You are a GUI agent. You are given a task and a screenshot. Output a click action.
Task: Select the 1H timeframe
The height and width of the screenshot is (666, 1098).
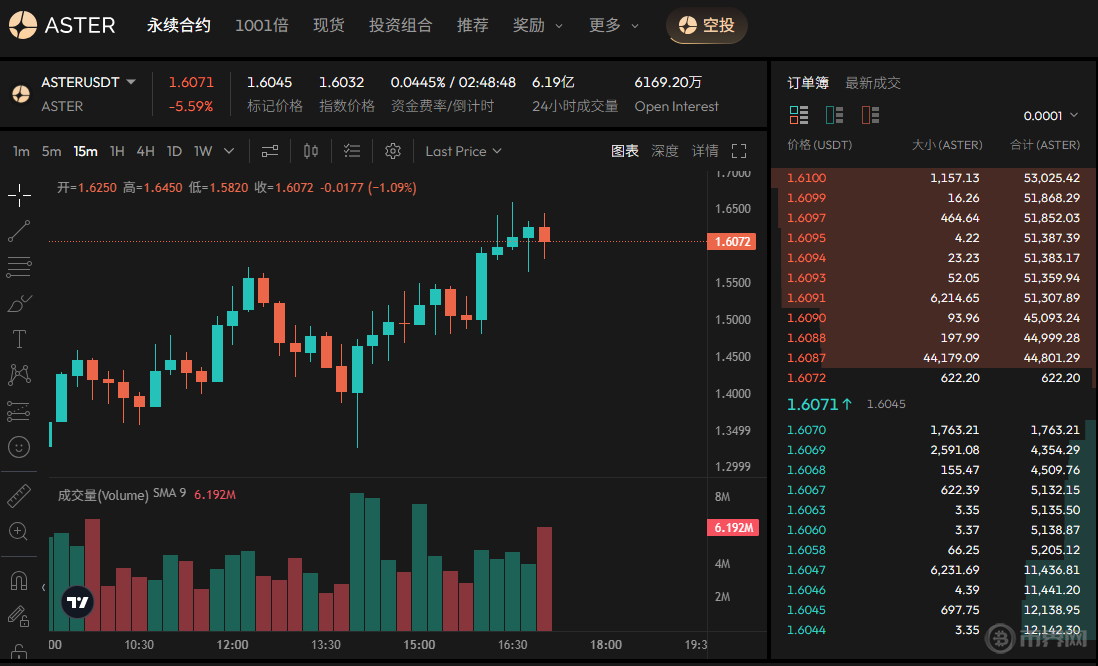click(x=117, y=151)
